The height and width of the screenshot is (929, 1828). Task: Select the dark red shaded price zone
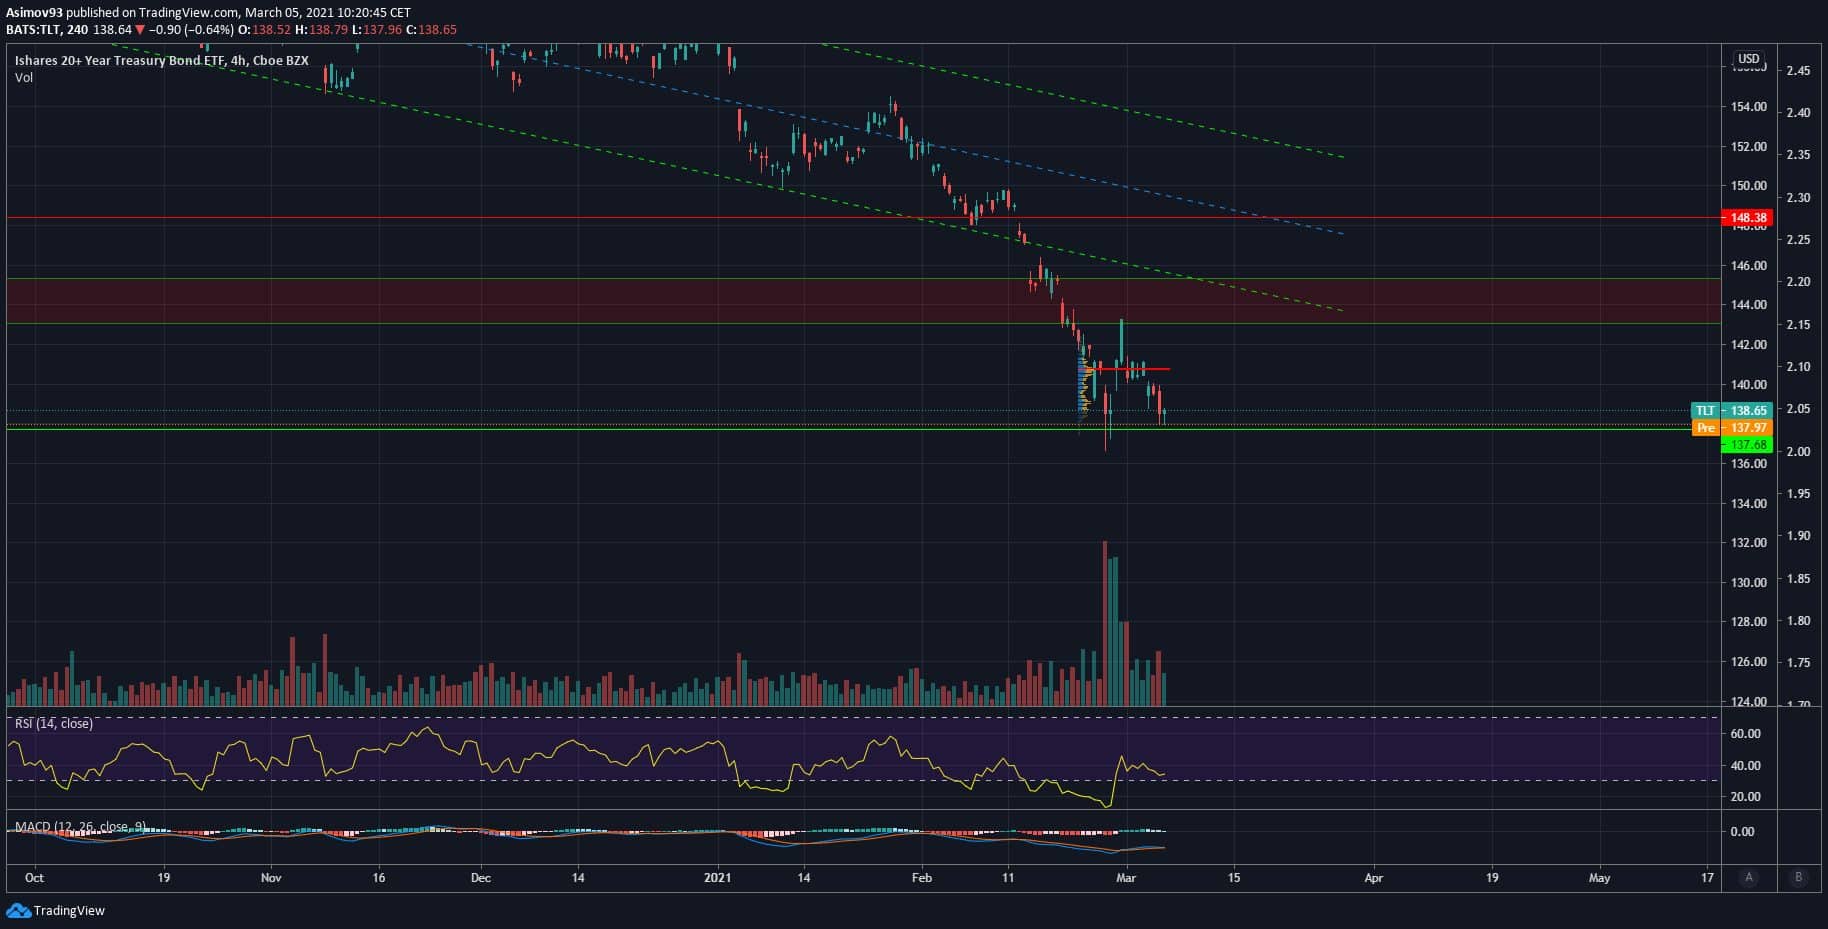point(600,301)
